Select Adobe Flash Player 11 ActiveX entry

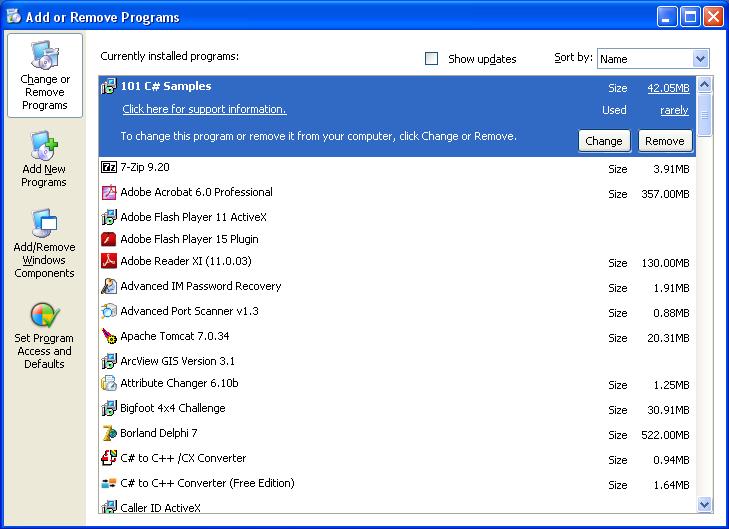click(397, 217)
